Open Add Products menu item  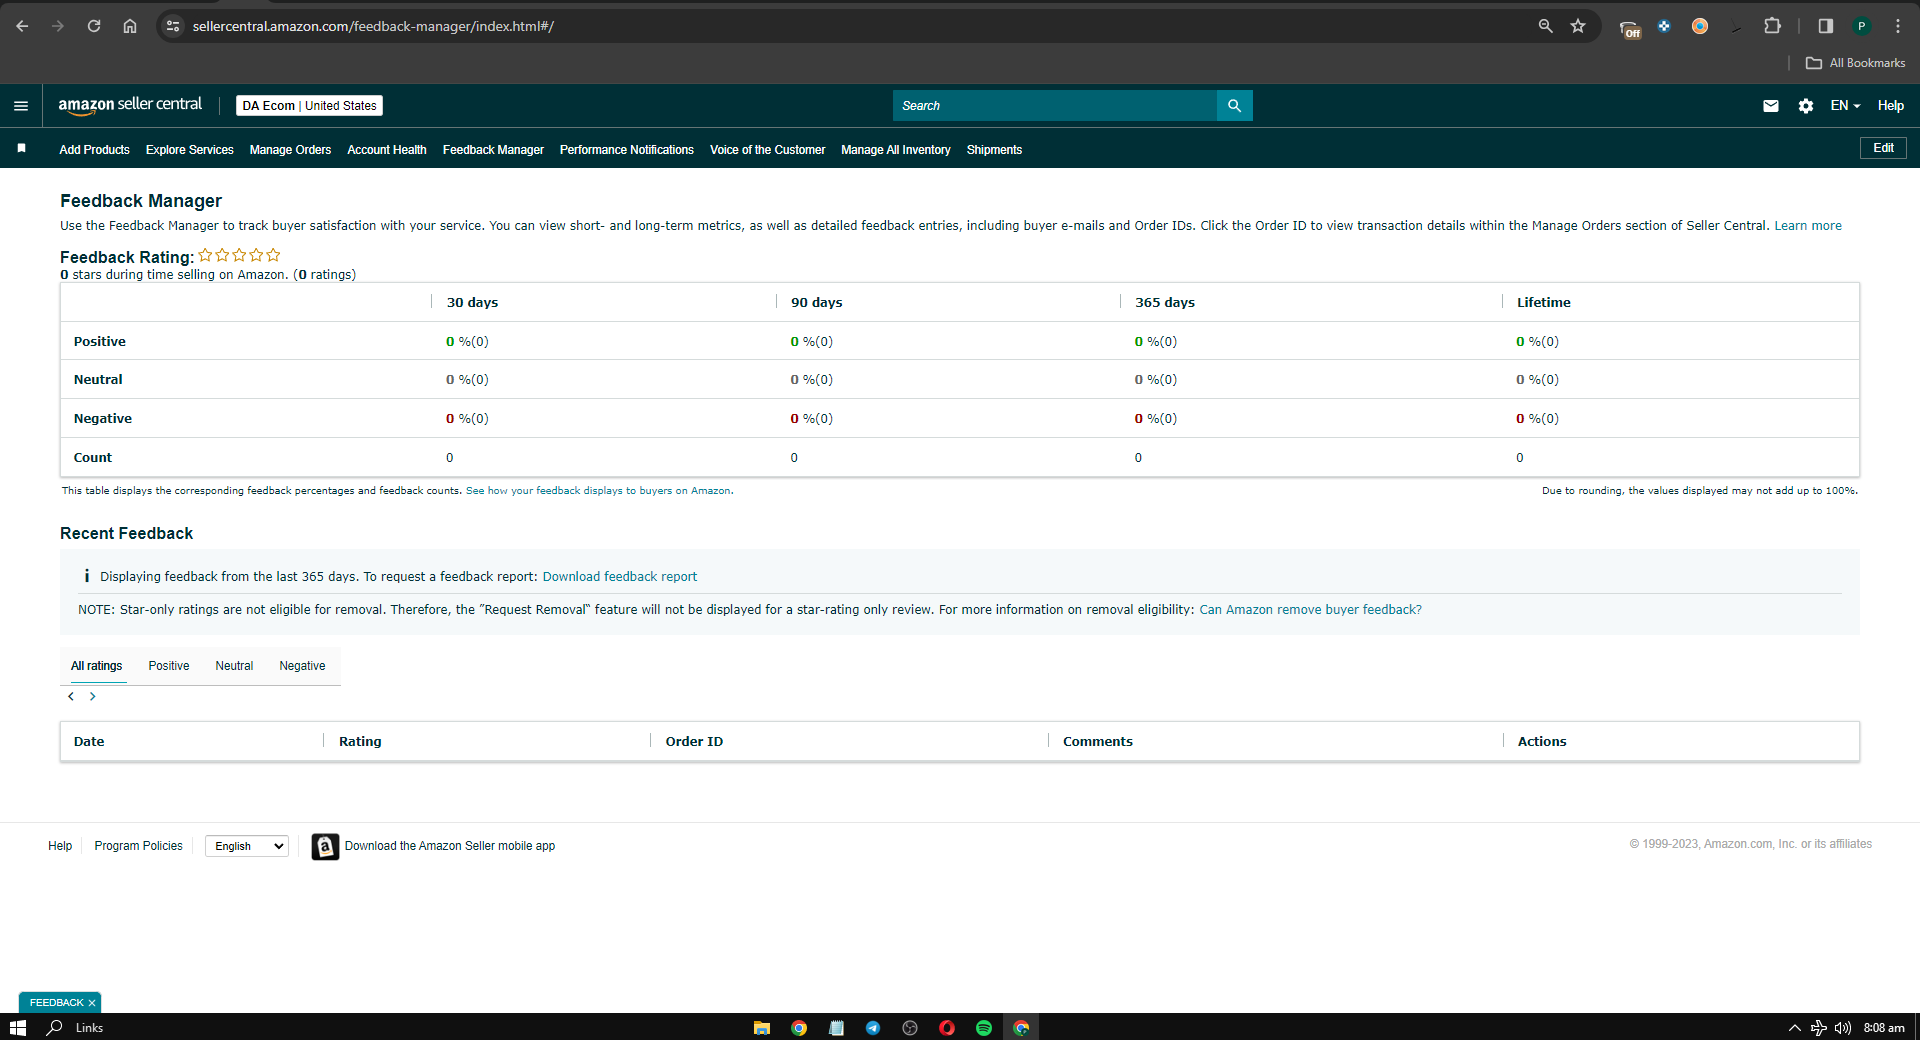94,150
